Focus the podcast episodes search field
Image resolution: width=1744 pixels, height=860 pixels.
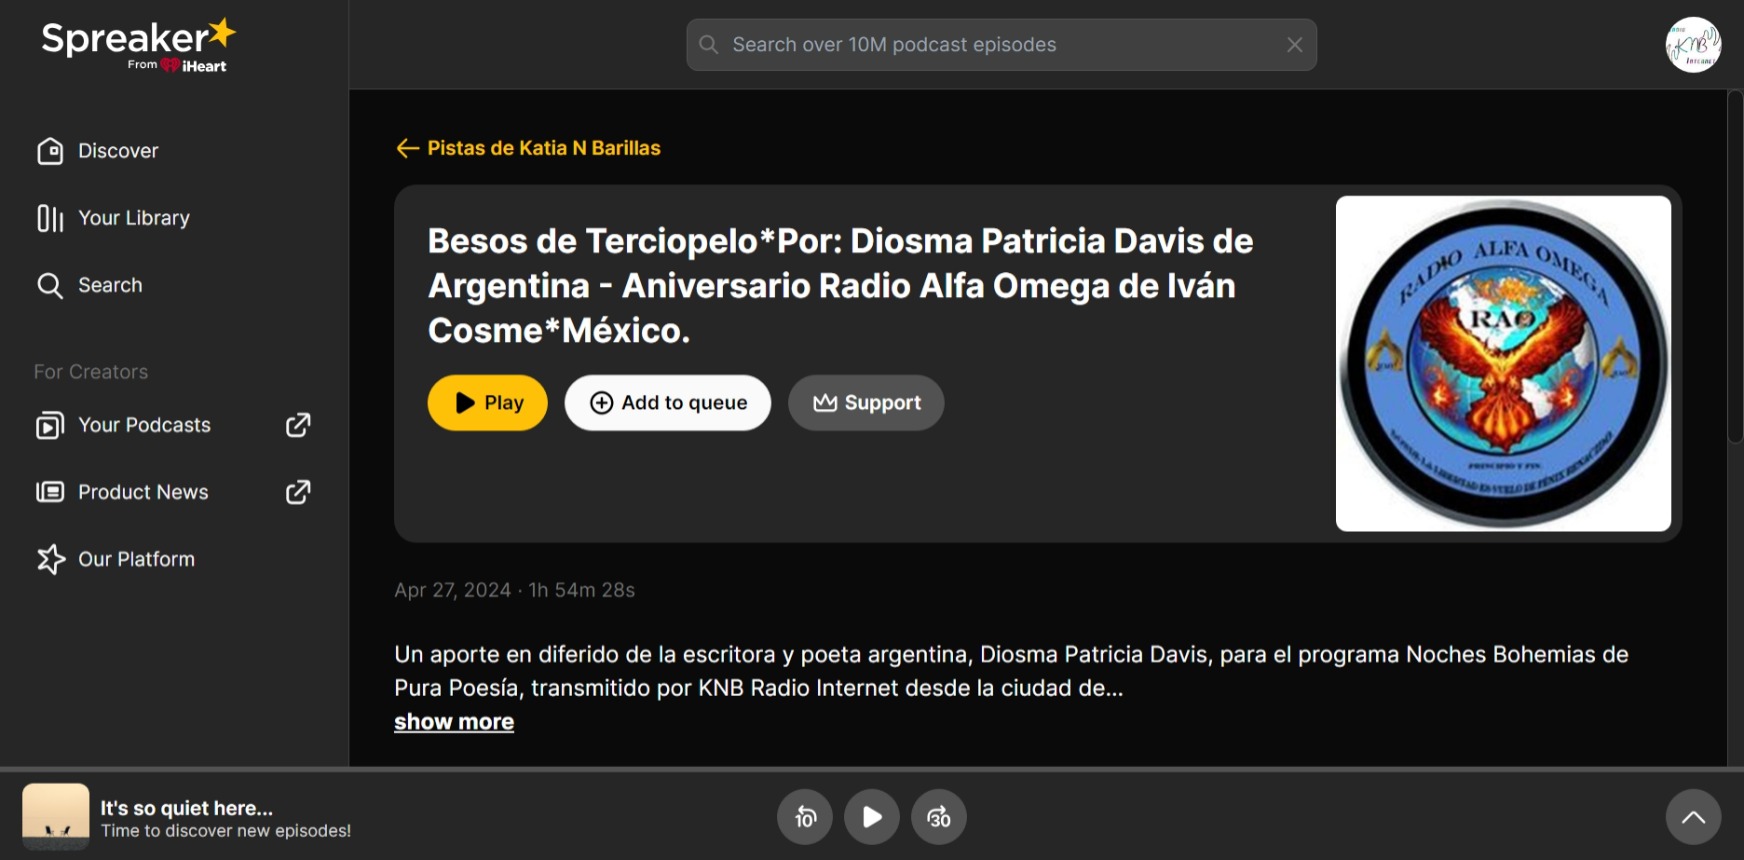[x=1001, y=45]
